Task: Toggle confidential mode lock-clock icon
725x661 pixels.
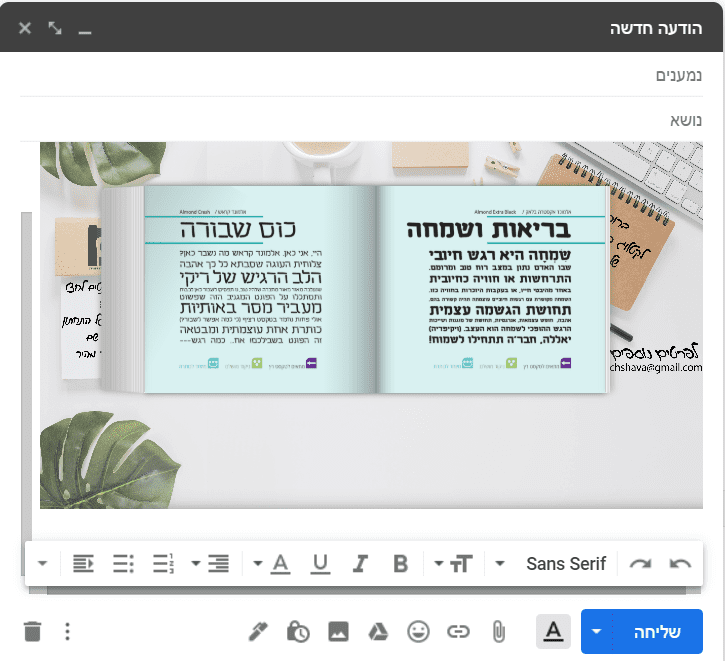Action: 298,632
